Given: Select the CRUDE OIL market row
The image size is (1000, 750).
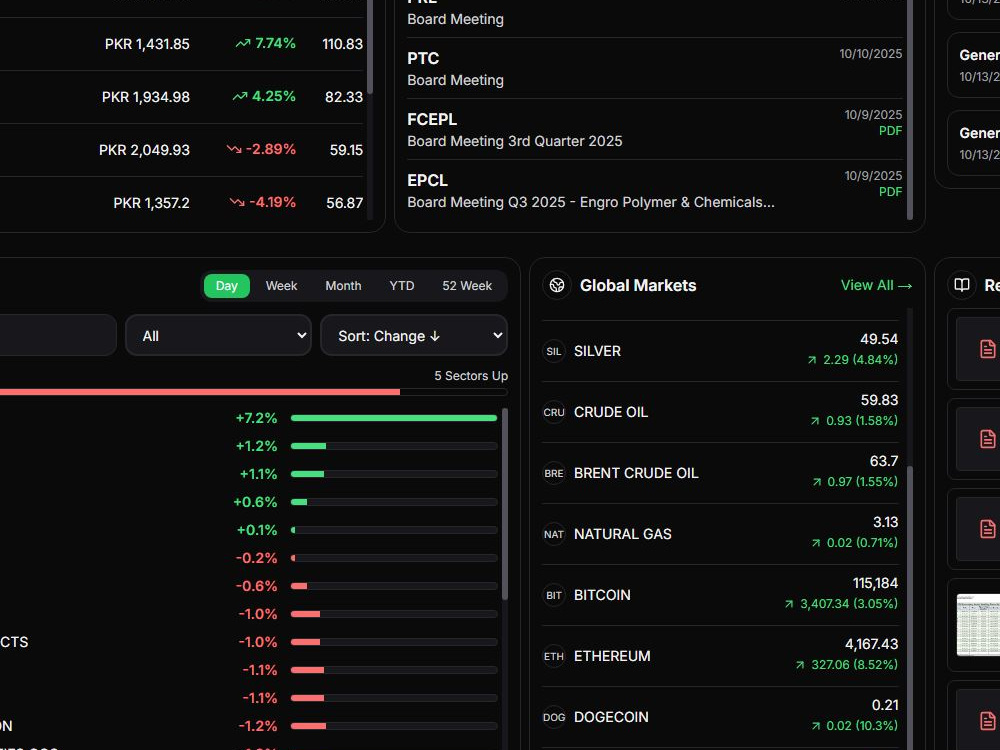Looking at the screenshot, I should click(x=720, y=412).
